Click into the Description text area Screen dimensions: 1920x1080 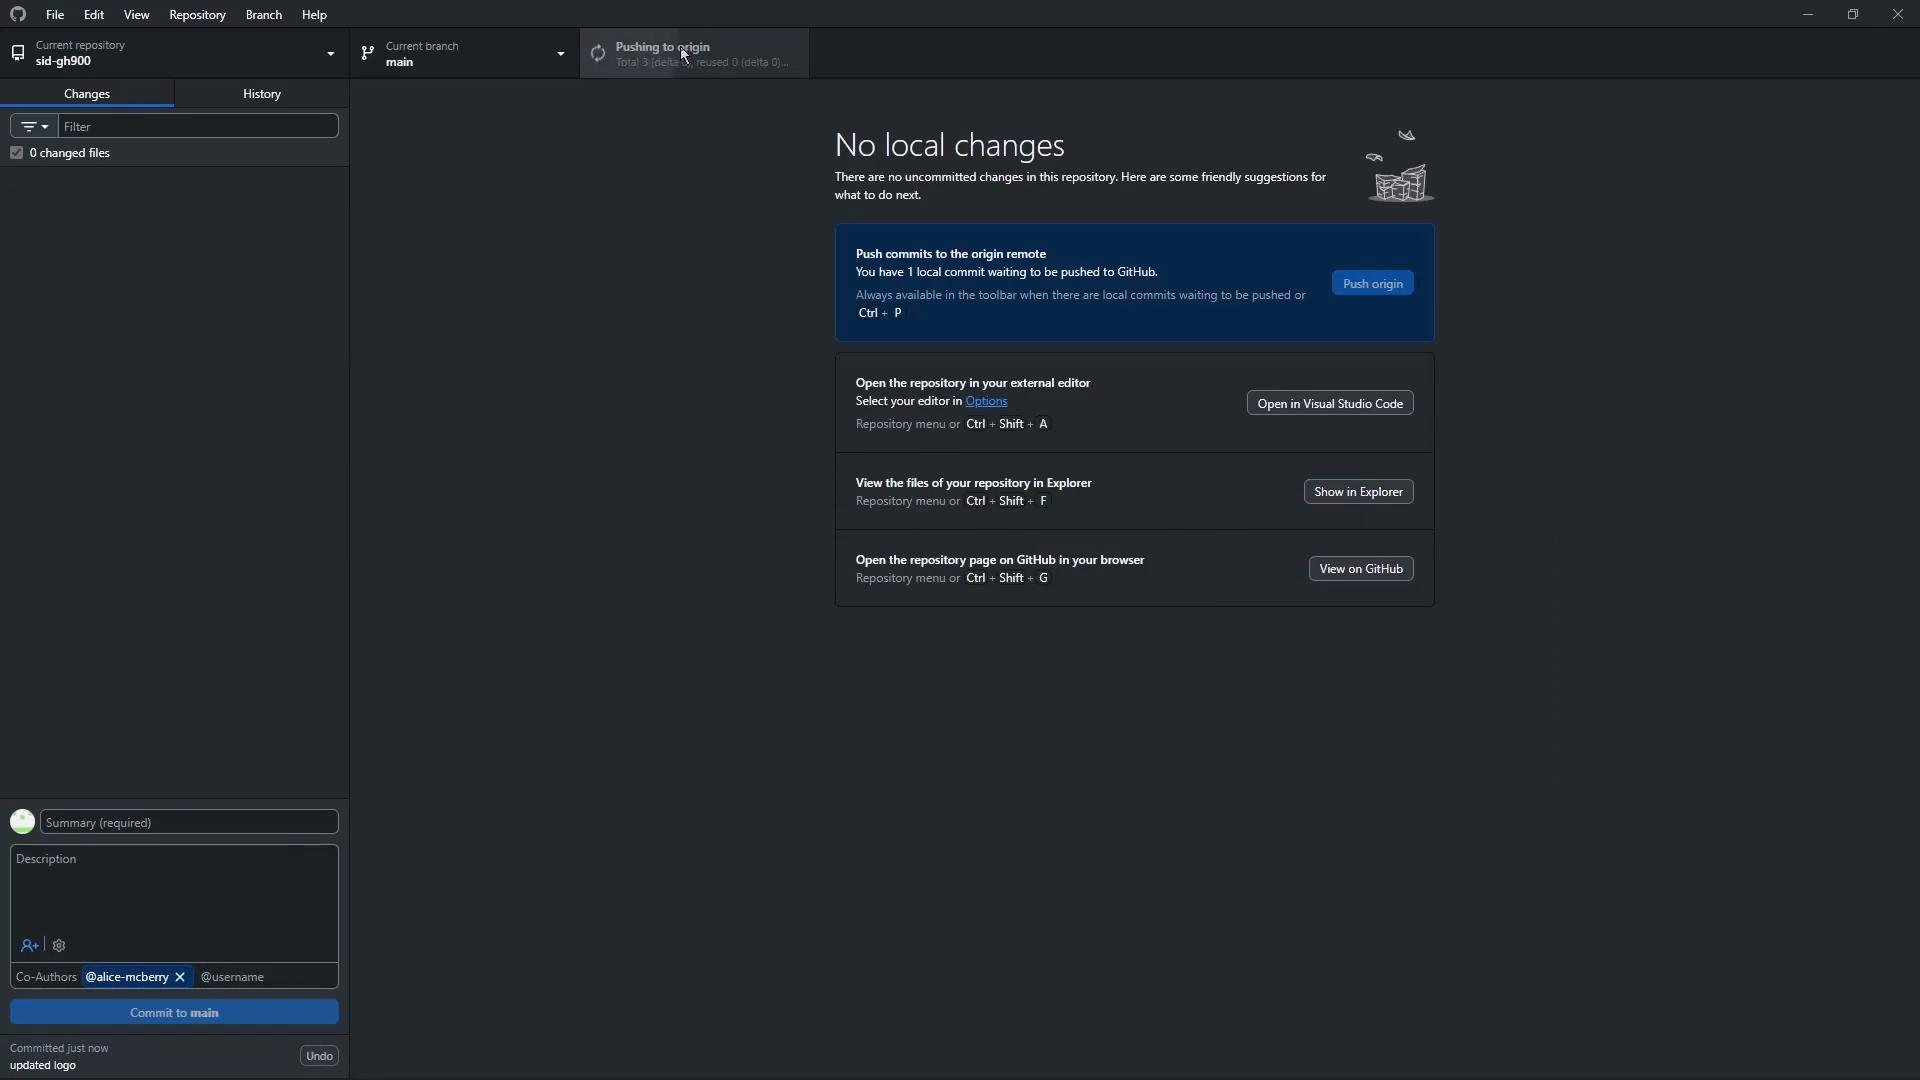click(x=174, y=890)
